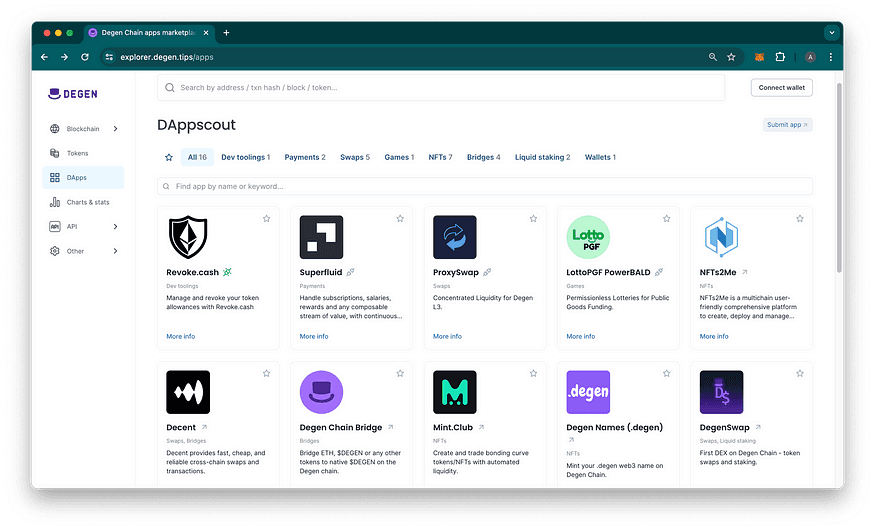Click the .degen names logo
Screen dimensions: 875x530
pyautogui.click(x=588, y=392)
